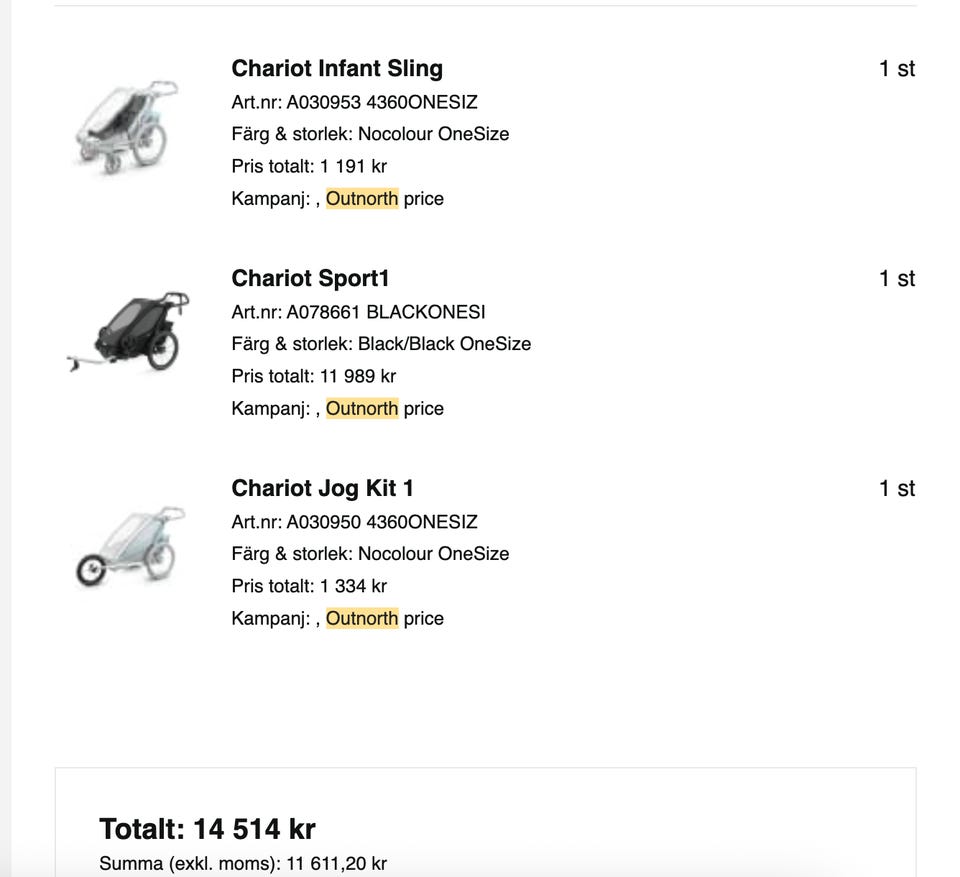Click highlighted Outnorth in the Infant Sling row
Image resolution: width=960 pixels, height=877 pixels.
(x=362, y=198)
